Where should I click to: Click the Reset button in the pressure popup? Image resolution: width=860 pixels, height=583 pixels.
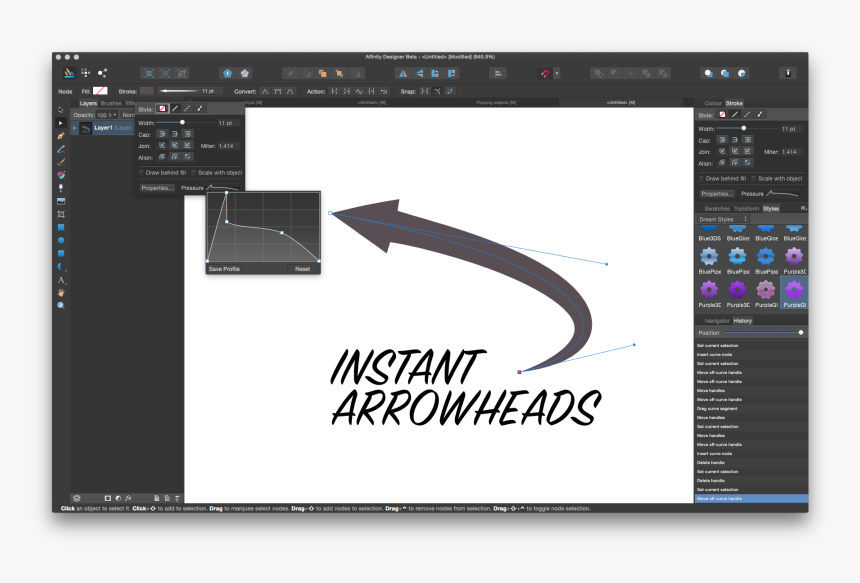[x=302, y=268]
